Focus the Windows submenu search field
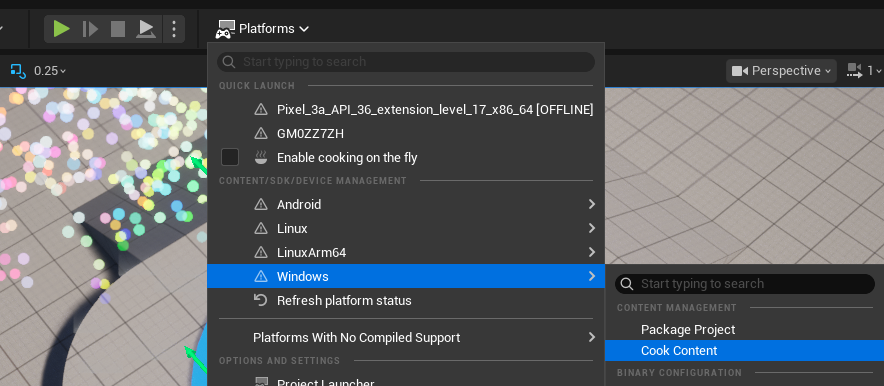This screenshot has height=386, width=884. coord(745,284)
